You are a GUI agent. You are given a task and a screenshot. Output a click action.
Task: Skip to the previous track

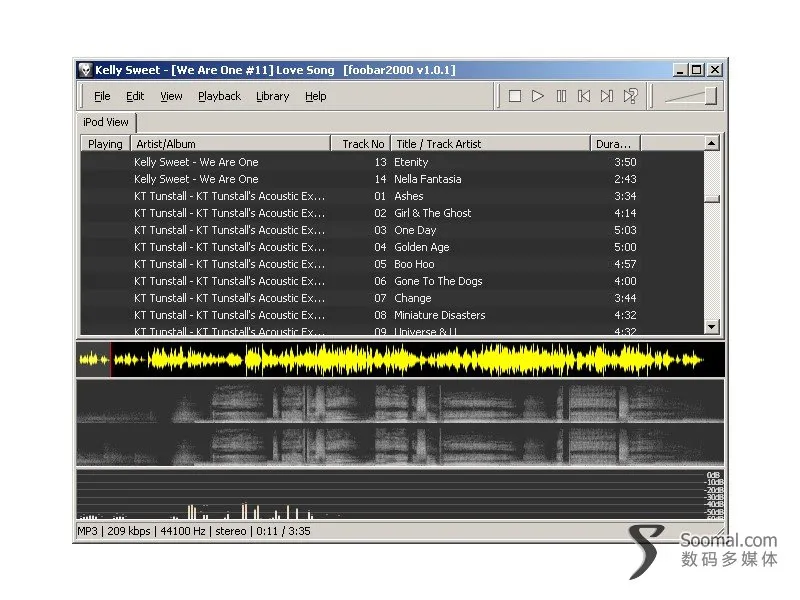[x=584, y=96]
